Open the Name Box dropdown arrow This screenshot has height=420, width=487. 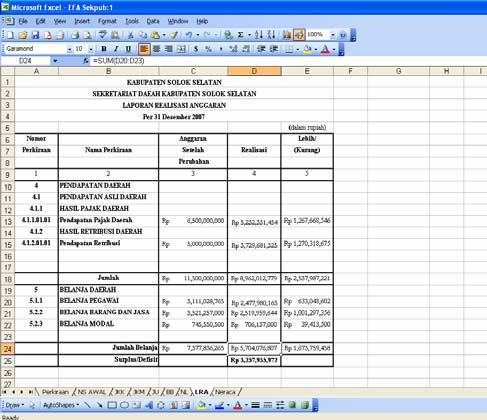pos(55,61)
